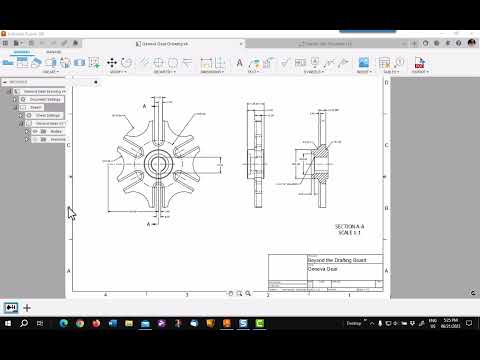This screenshot has height=360, width=480.
Task: Select the Base View tool
Action: tap(8, 62)
